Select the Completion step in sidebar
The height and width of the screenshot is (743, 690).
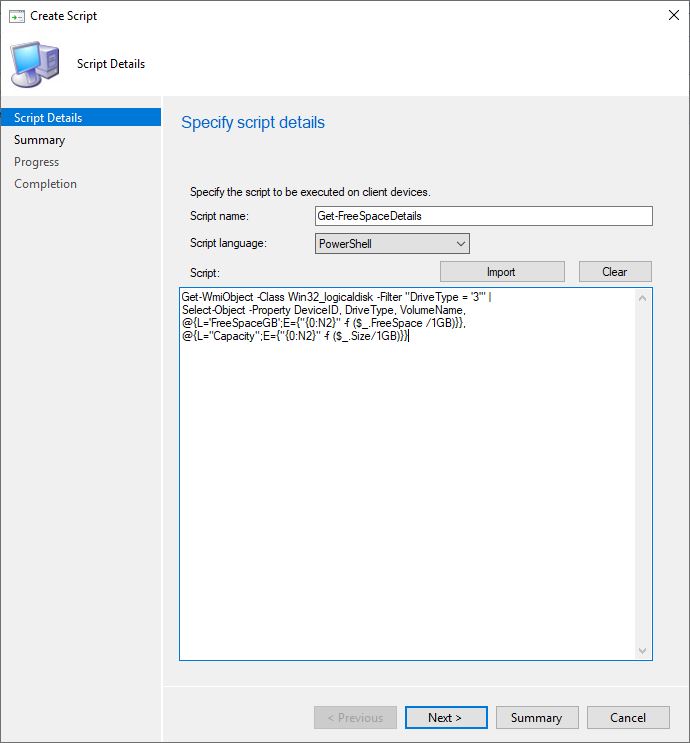(45, 184)
